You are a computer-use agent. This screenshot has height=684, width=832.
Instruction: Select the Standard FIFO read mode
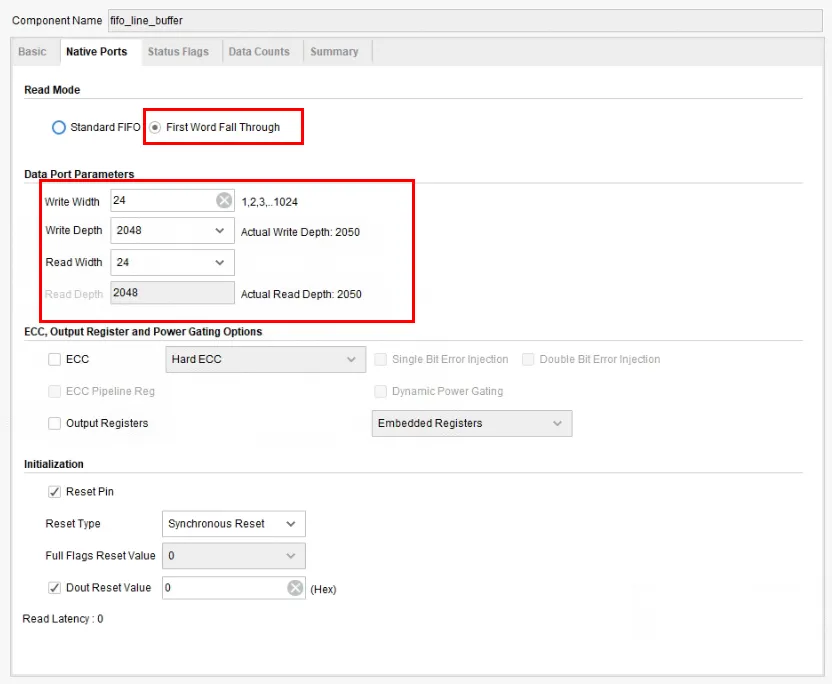coord(59,128)
